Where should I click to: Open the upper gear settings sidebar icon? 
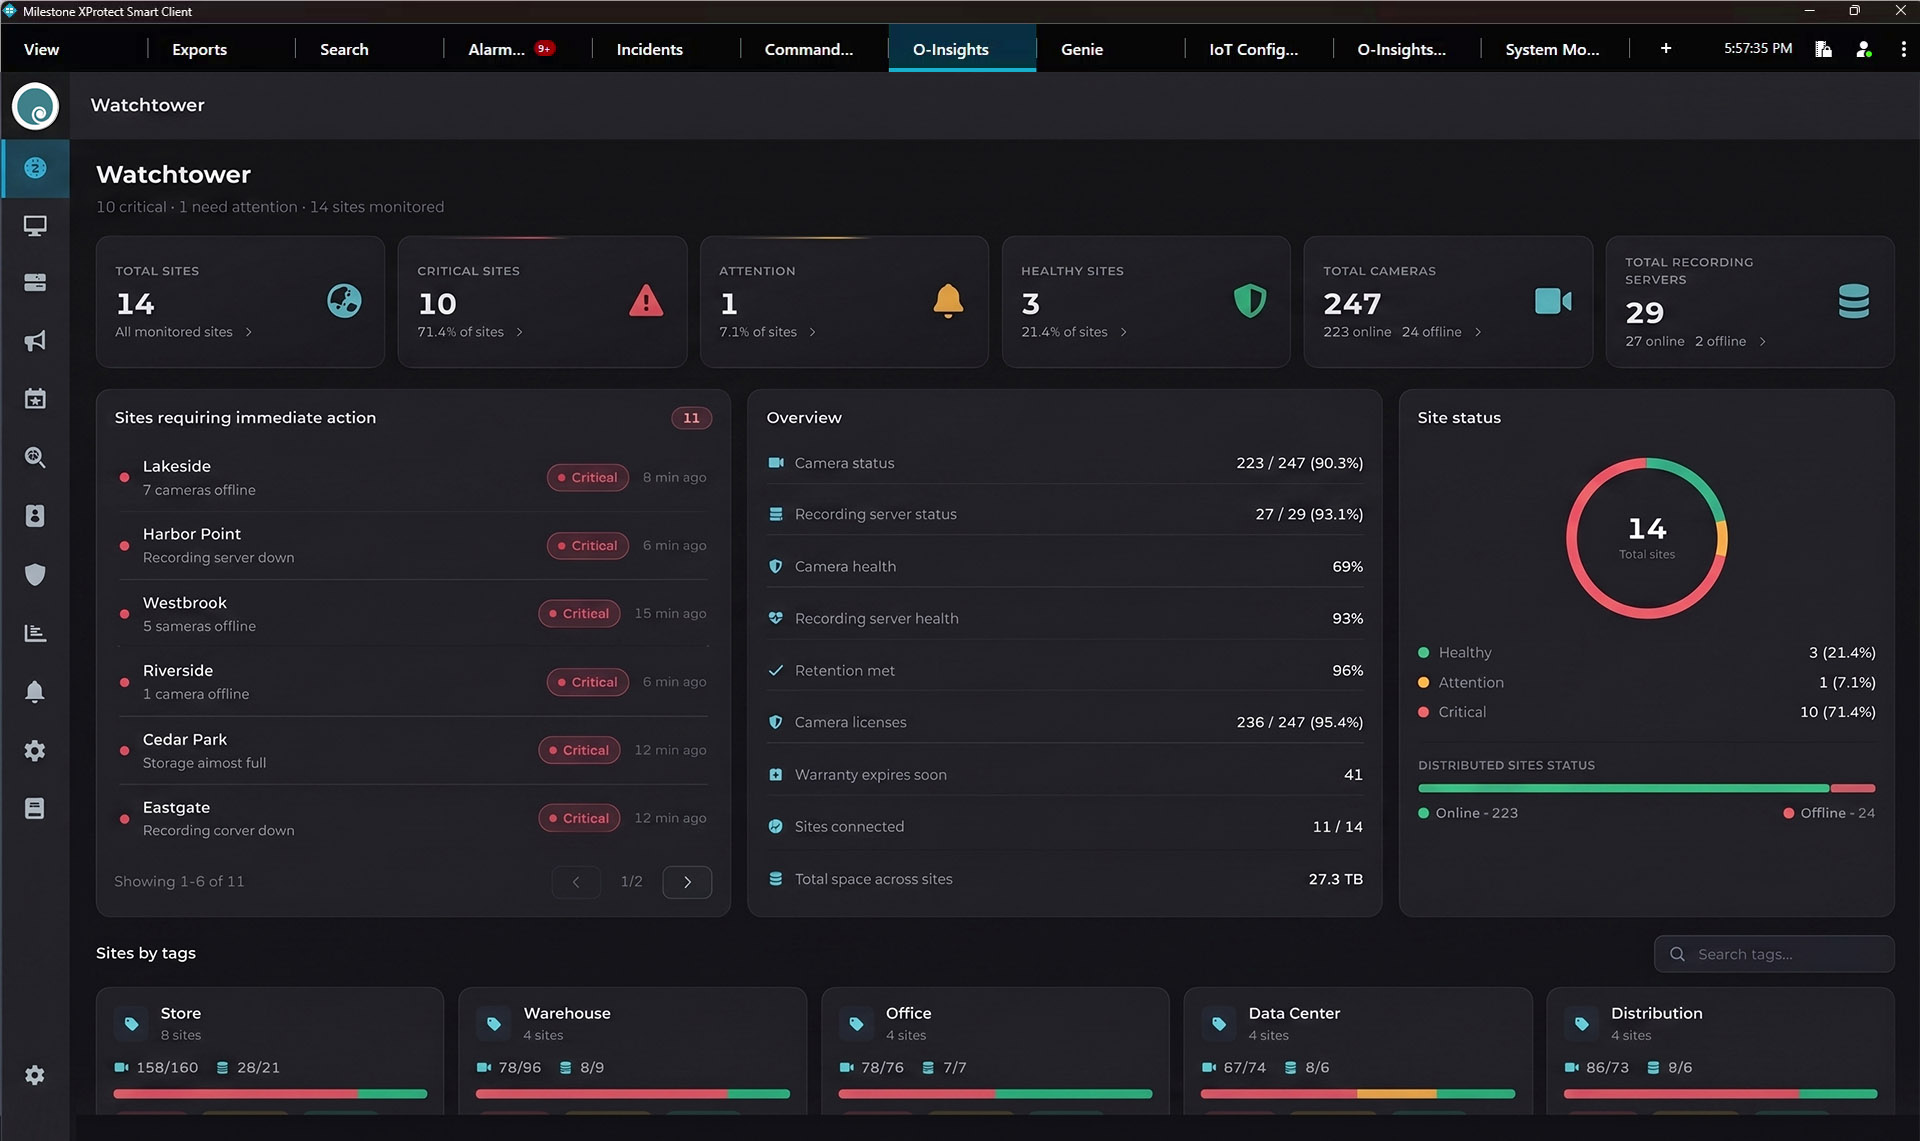[x=35, y=750]
